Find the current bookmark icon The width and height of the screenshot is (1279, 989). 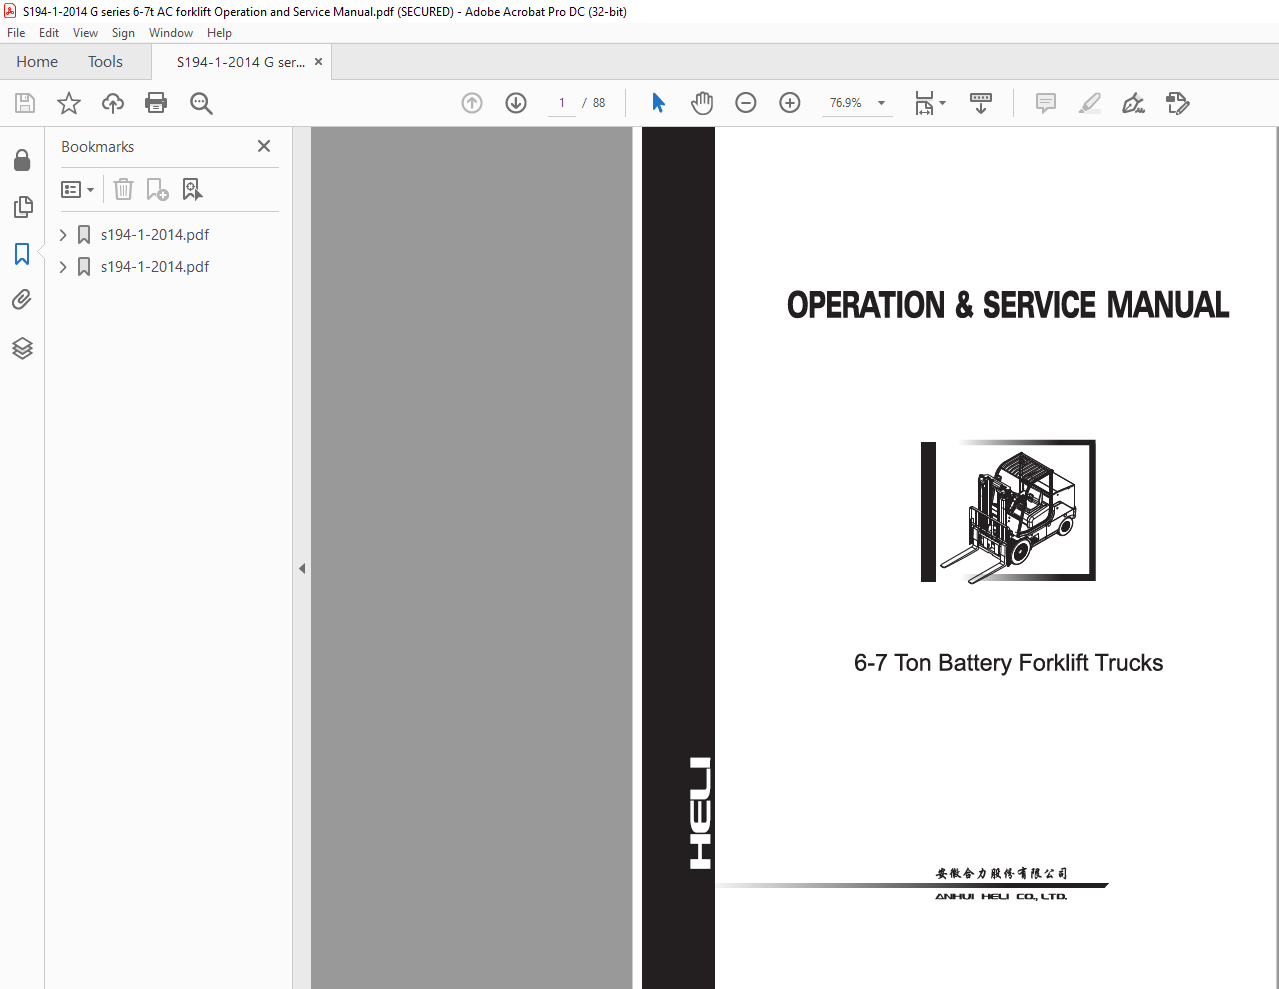click(192, 189)
